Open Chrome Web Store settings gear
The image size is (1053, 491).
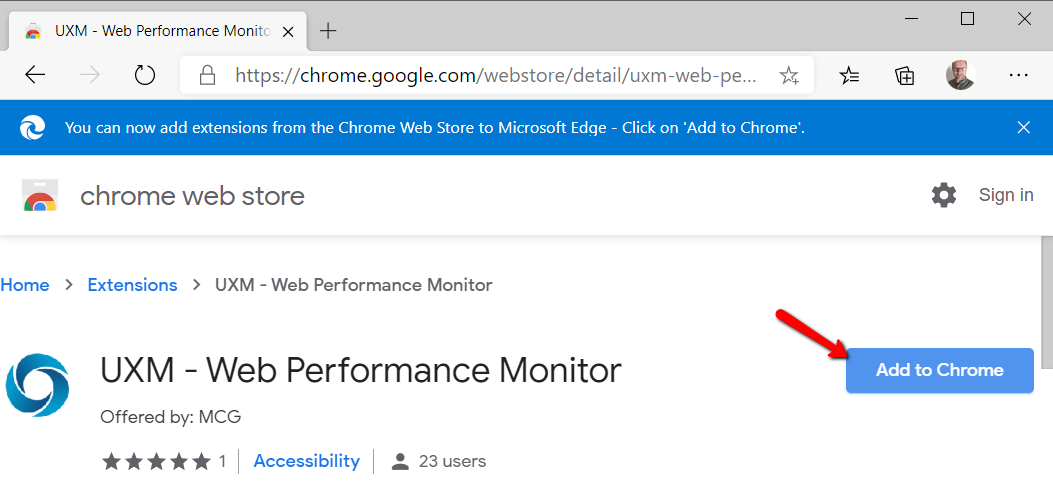click(x=944, y=195)
